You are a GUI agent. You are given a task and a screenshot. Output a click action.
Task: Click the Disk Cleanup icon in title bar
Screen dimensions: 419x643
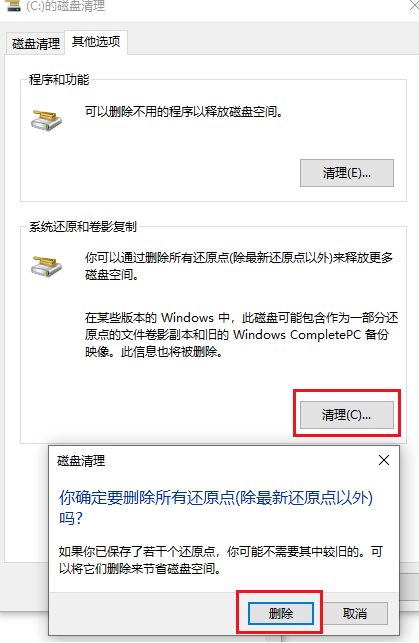[13, 5]
